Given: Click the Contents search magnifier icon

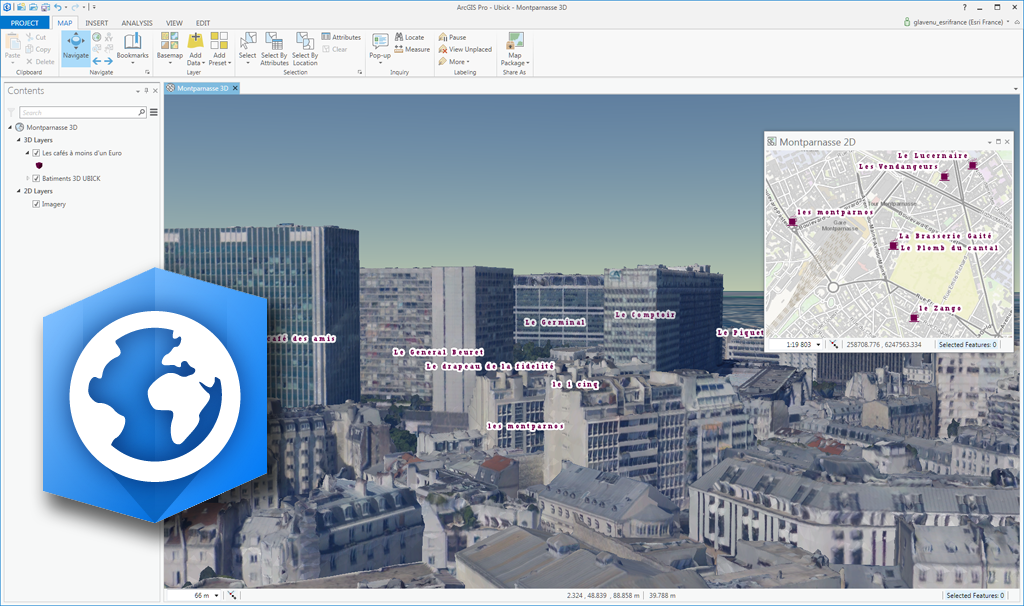Looking at the screenshot, I should [141, 112].
